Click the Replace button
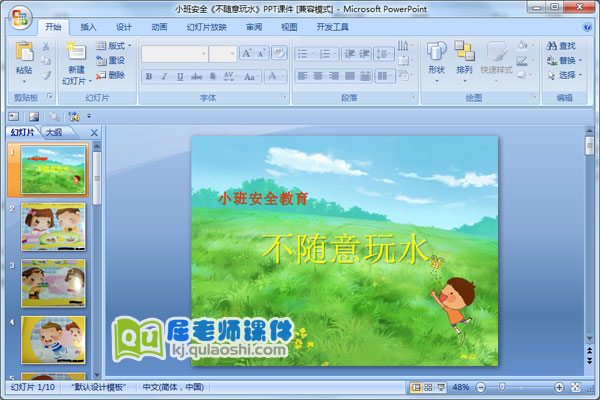 (564, 60)
